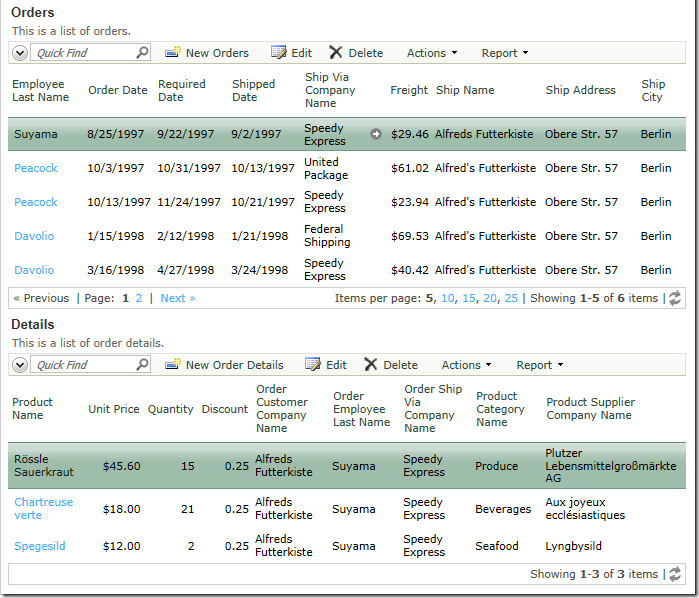Viewport: 699px width, 598px height.
Task: Click the arrow icon in the Suyama row
Action: [376, 134]
